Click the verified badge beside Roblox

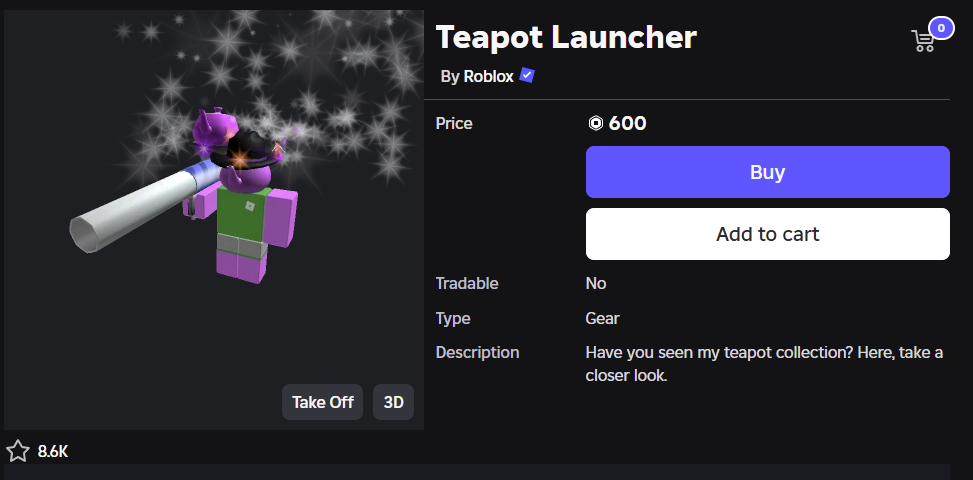pyautogui.click(x=527, y=76)
